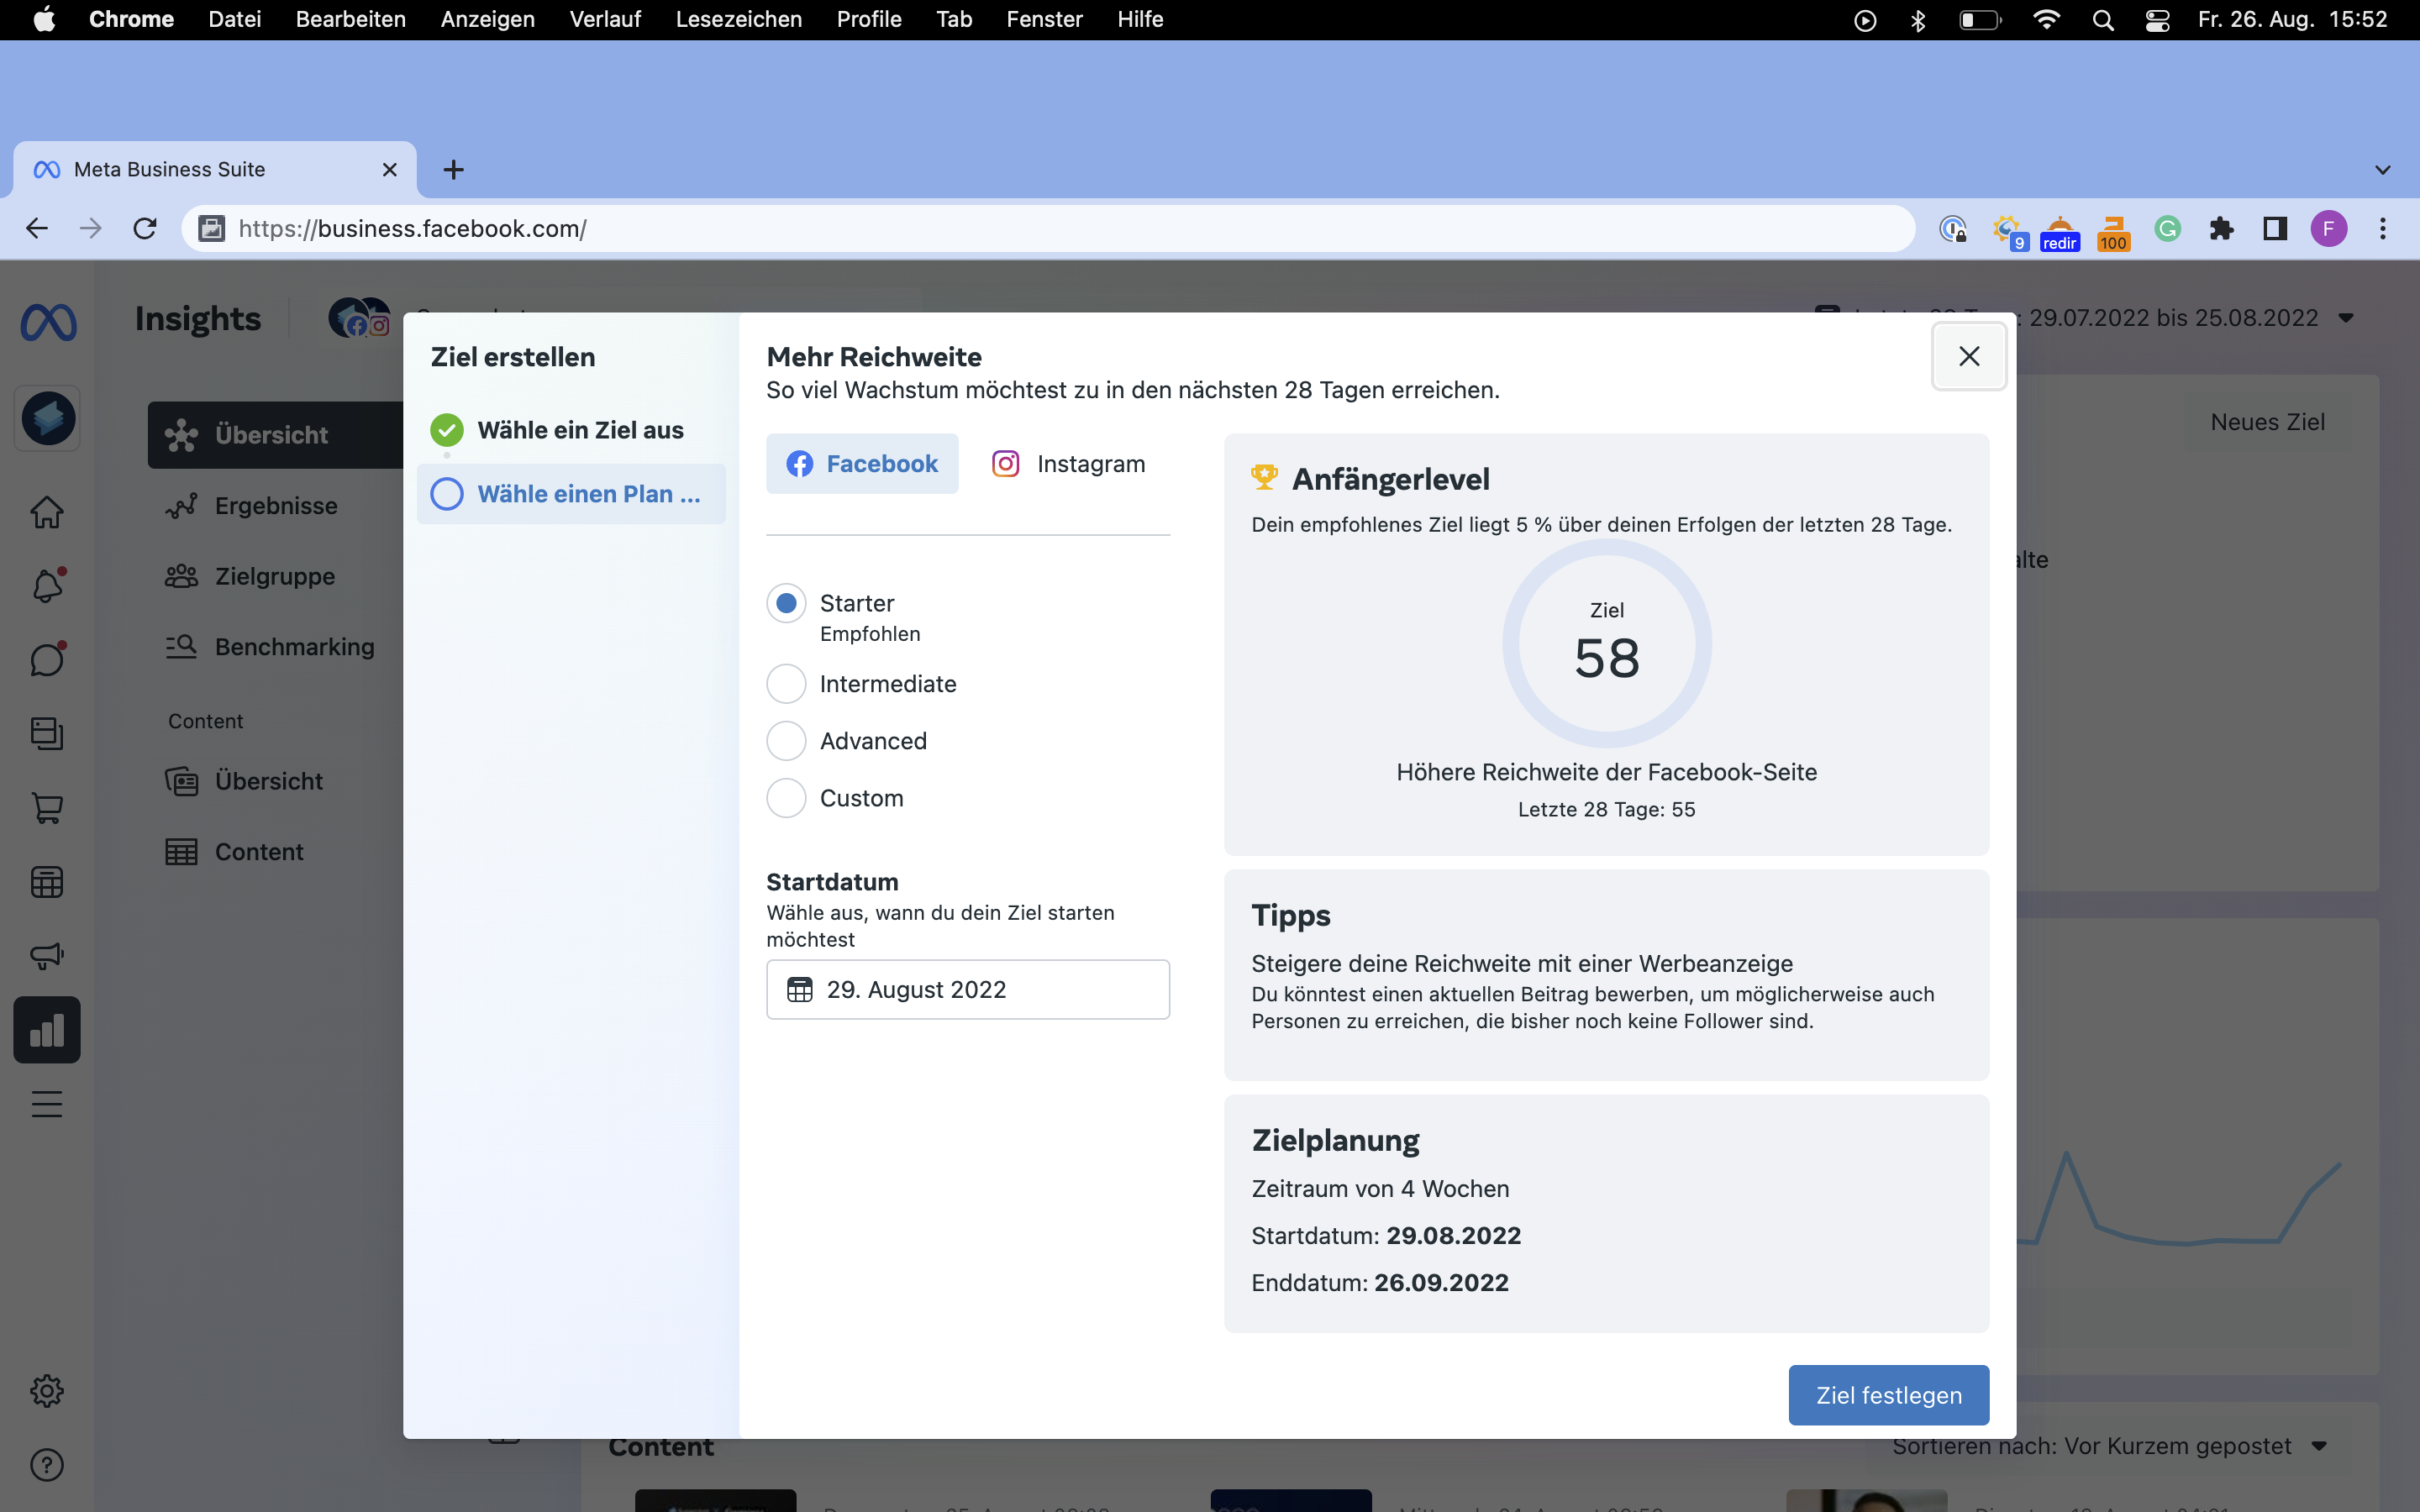Open the messages chat bubble icon

(47, 660)
